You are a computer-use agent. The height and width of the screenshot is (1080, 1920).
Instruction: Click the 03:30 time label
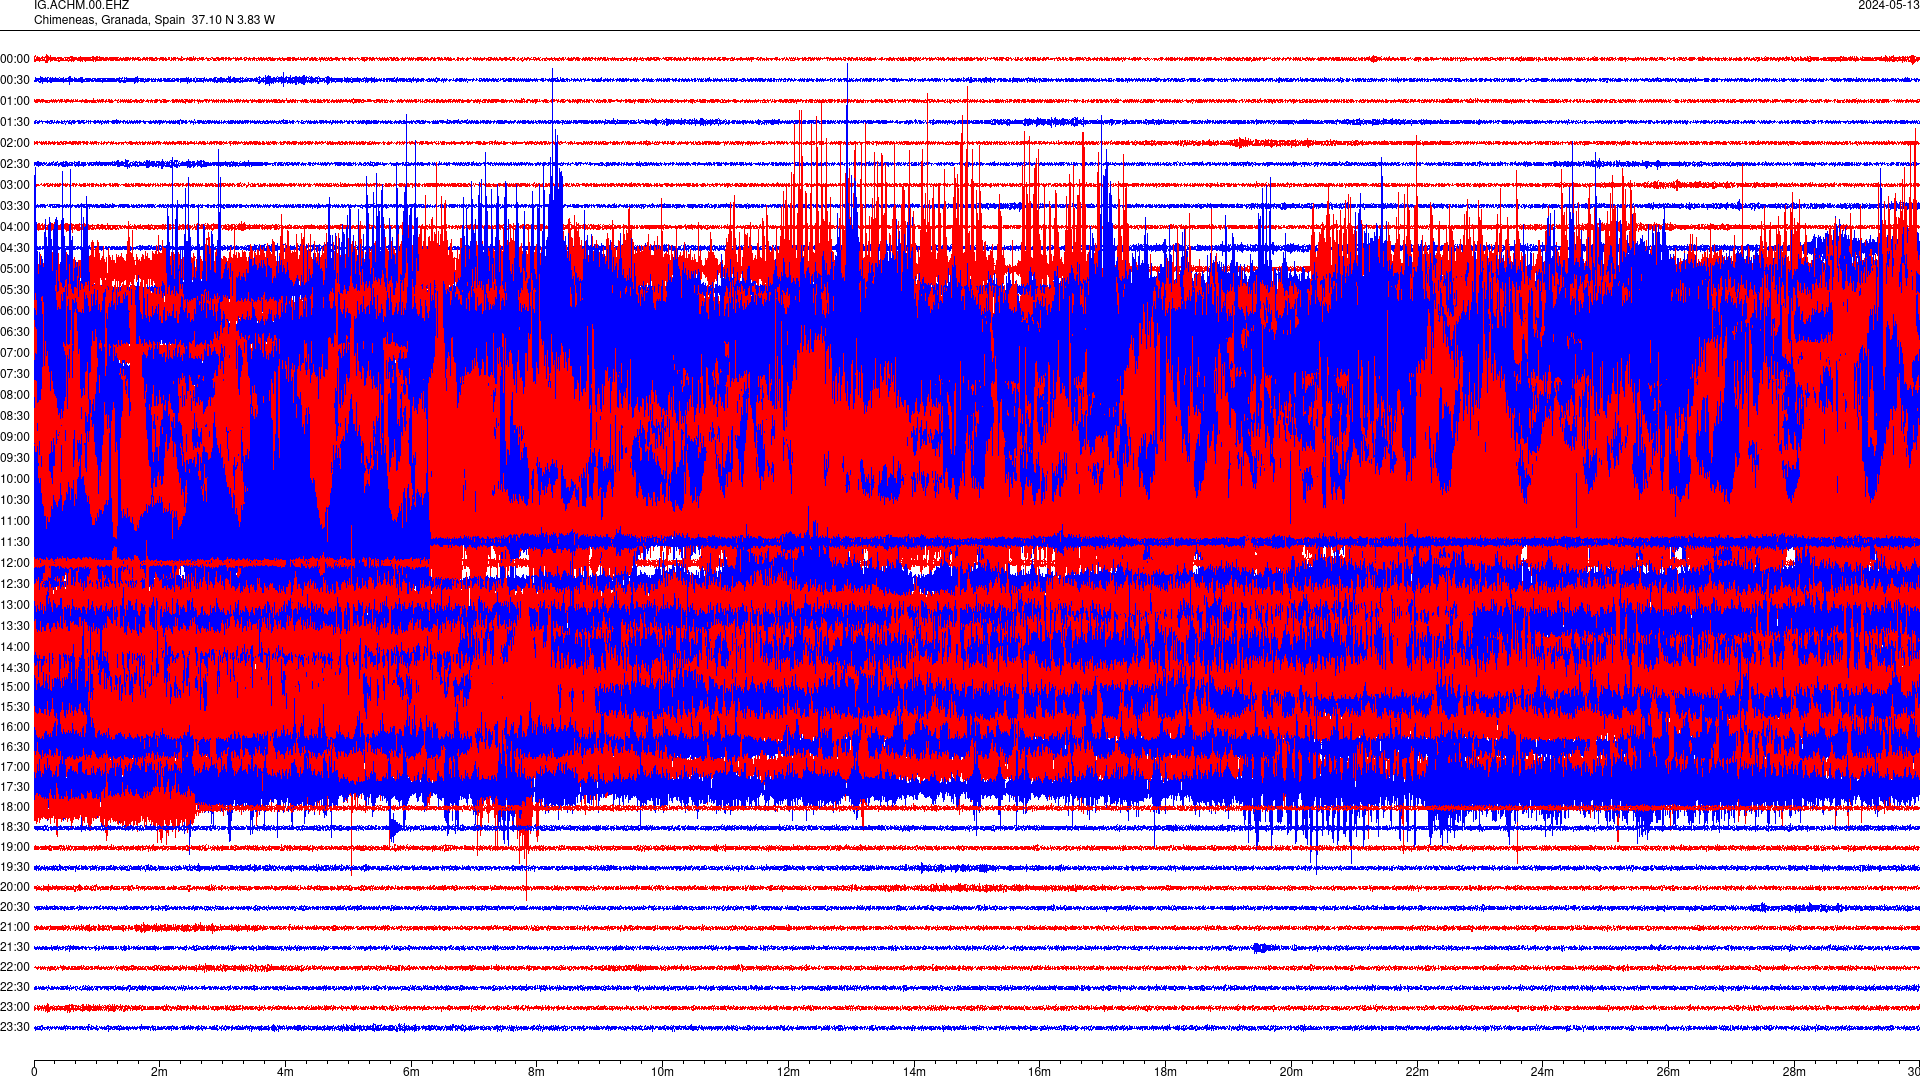(15, 206)
